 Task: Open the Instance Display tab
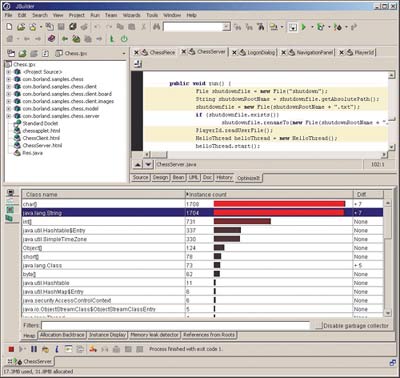coord(107,335)
